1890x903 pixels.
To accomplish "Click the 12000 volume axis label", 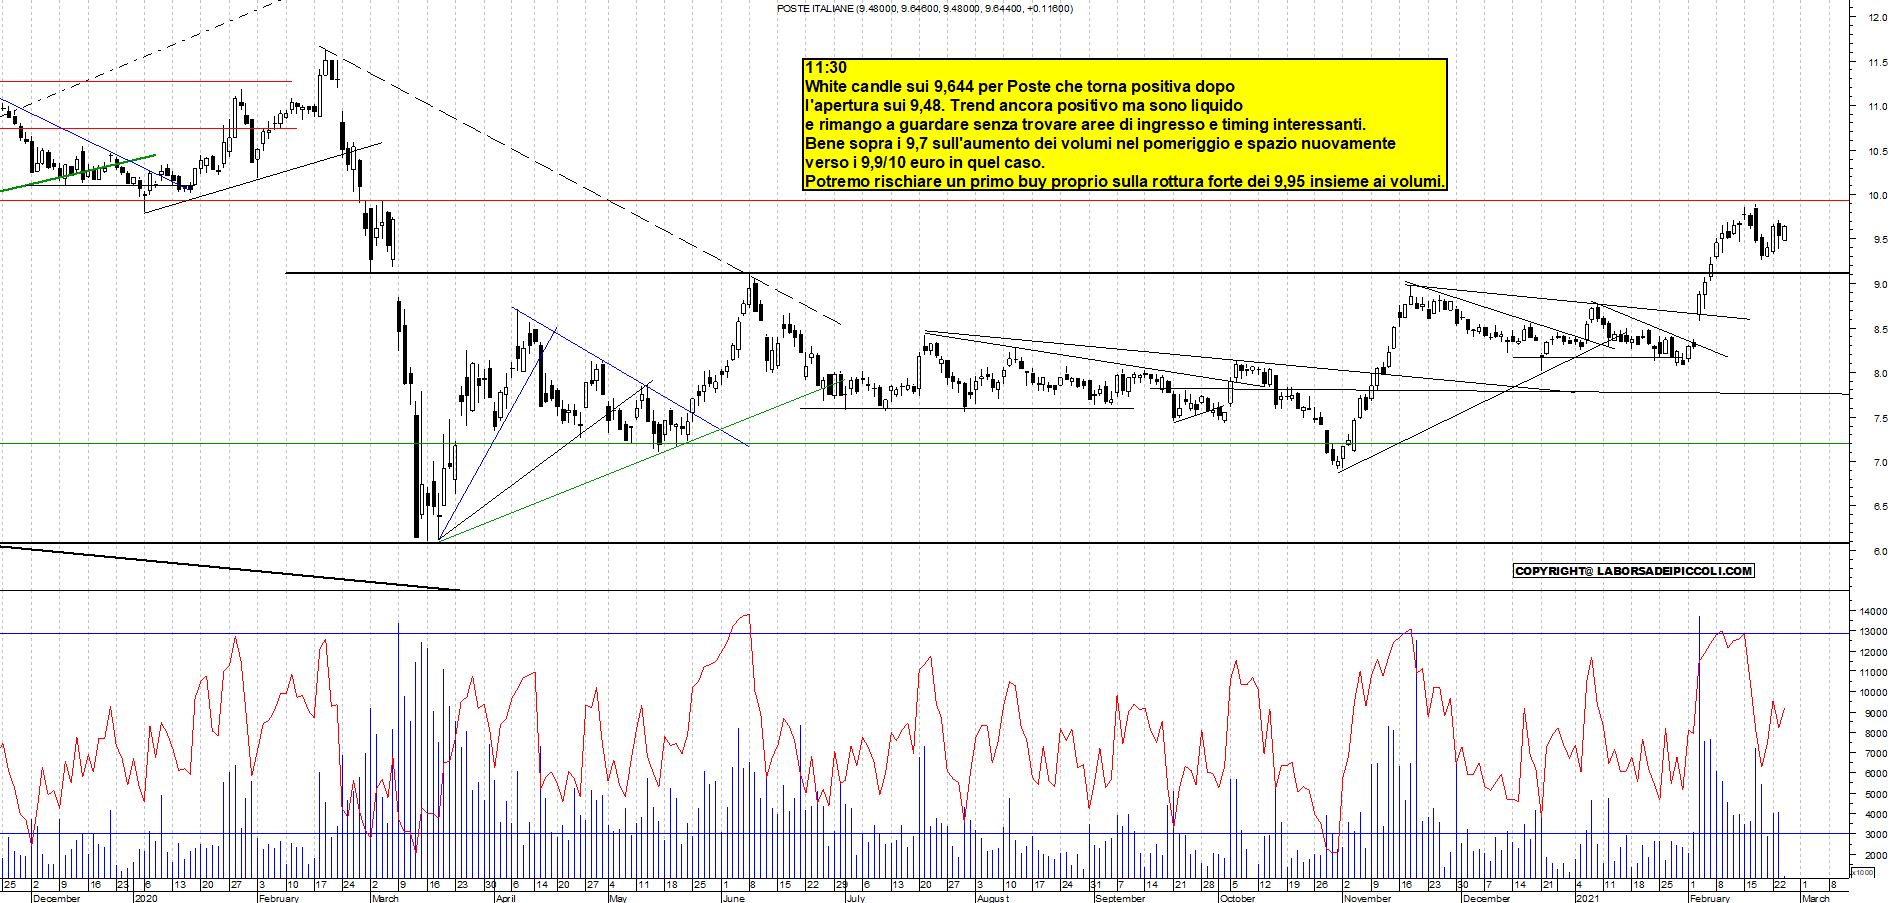I will (1874, 652).
